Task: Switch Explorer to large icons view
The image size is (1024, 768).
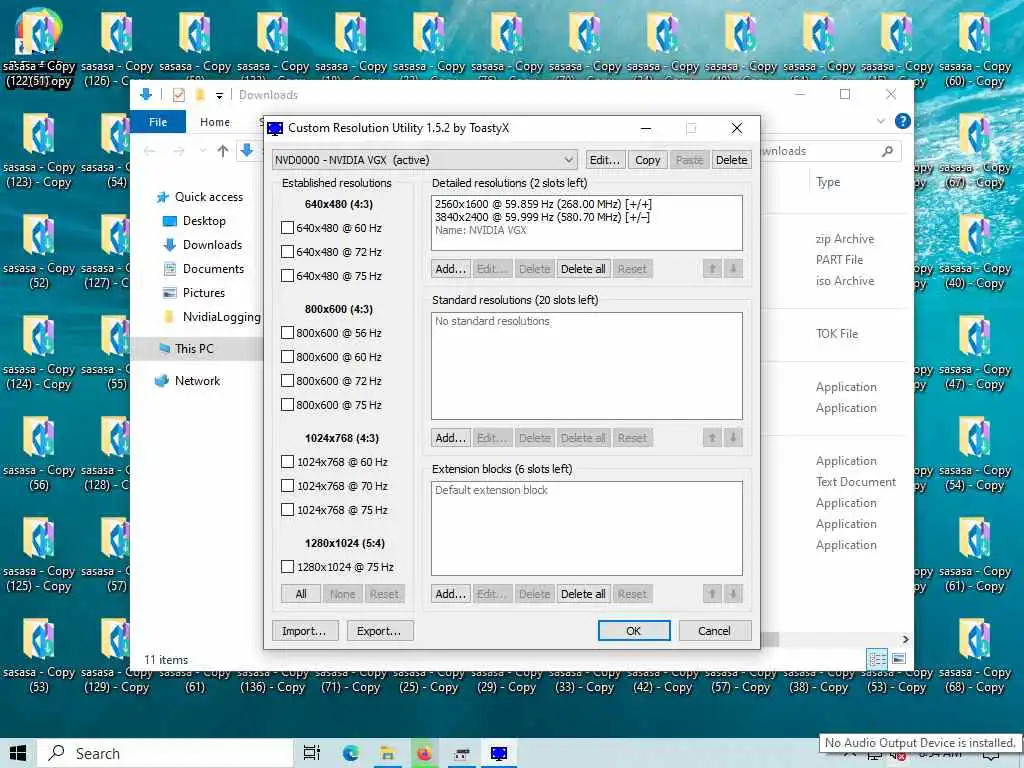Action: click(x=899, y=658)
